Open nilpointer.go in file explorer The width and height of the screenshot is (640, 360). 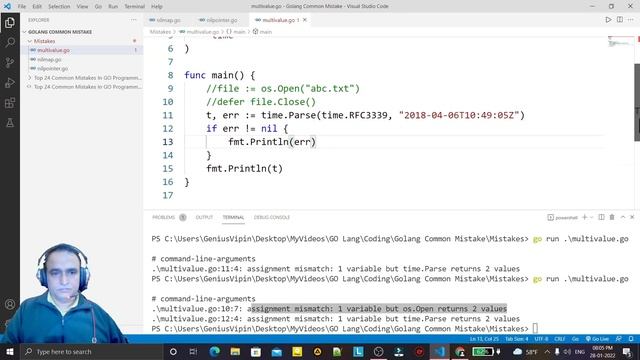click(53, 69)
